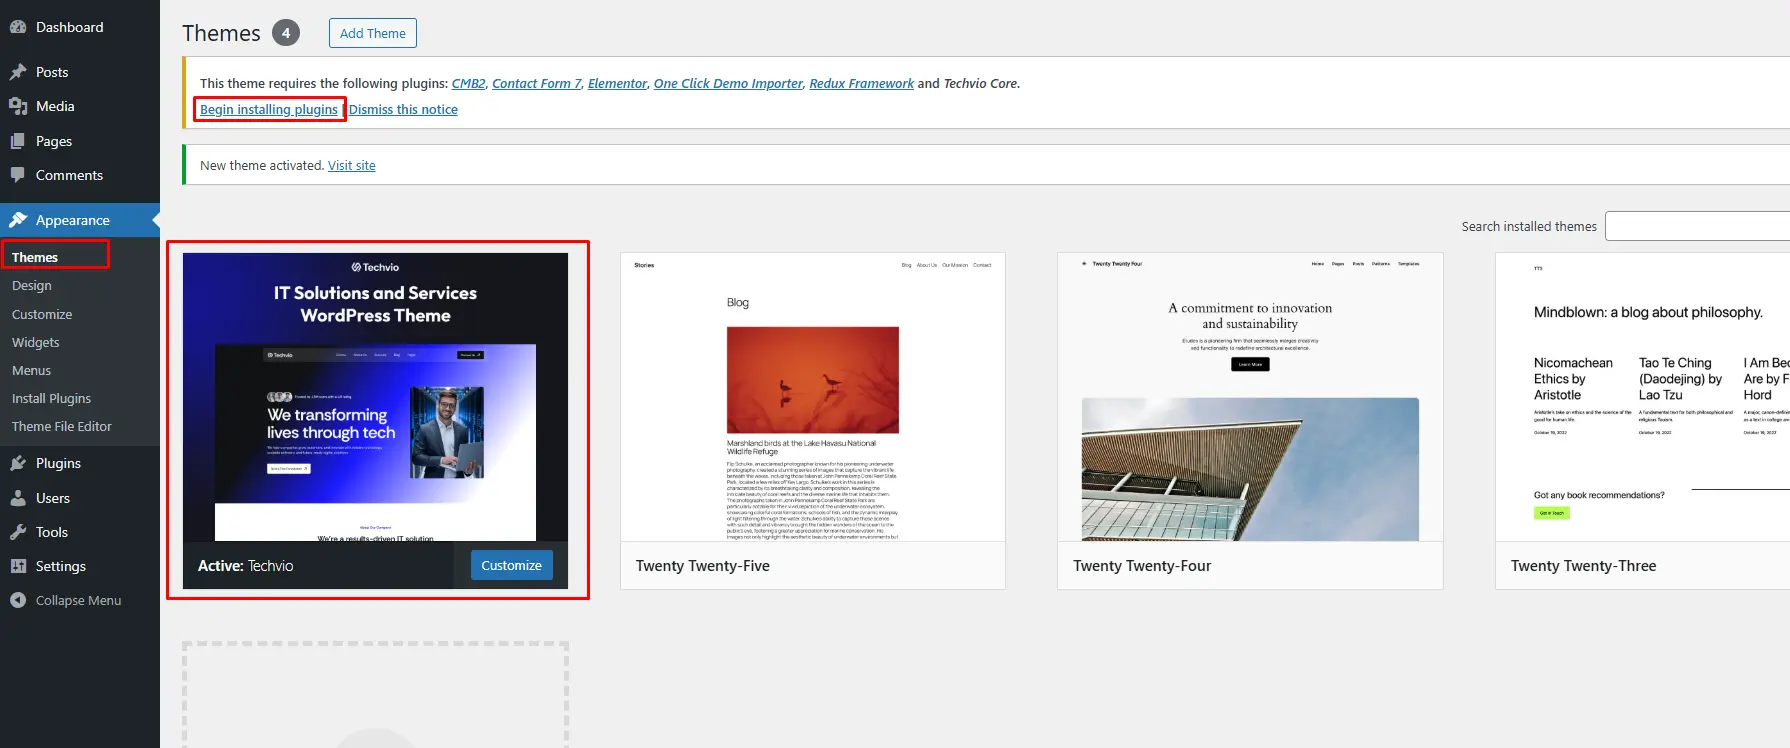Click the Appearance paintbrush icon
This screenshot has width=1790, height=748.
pyautogui.click(x=18, y=220)
